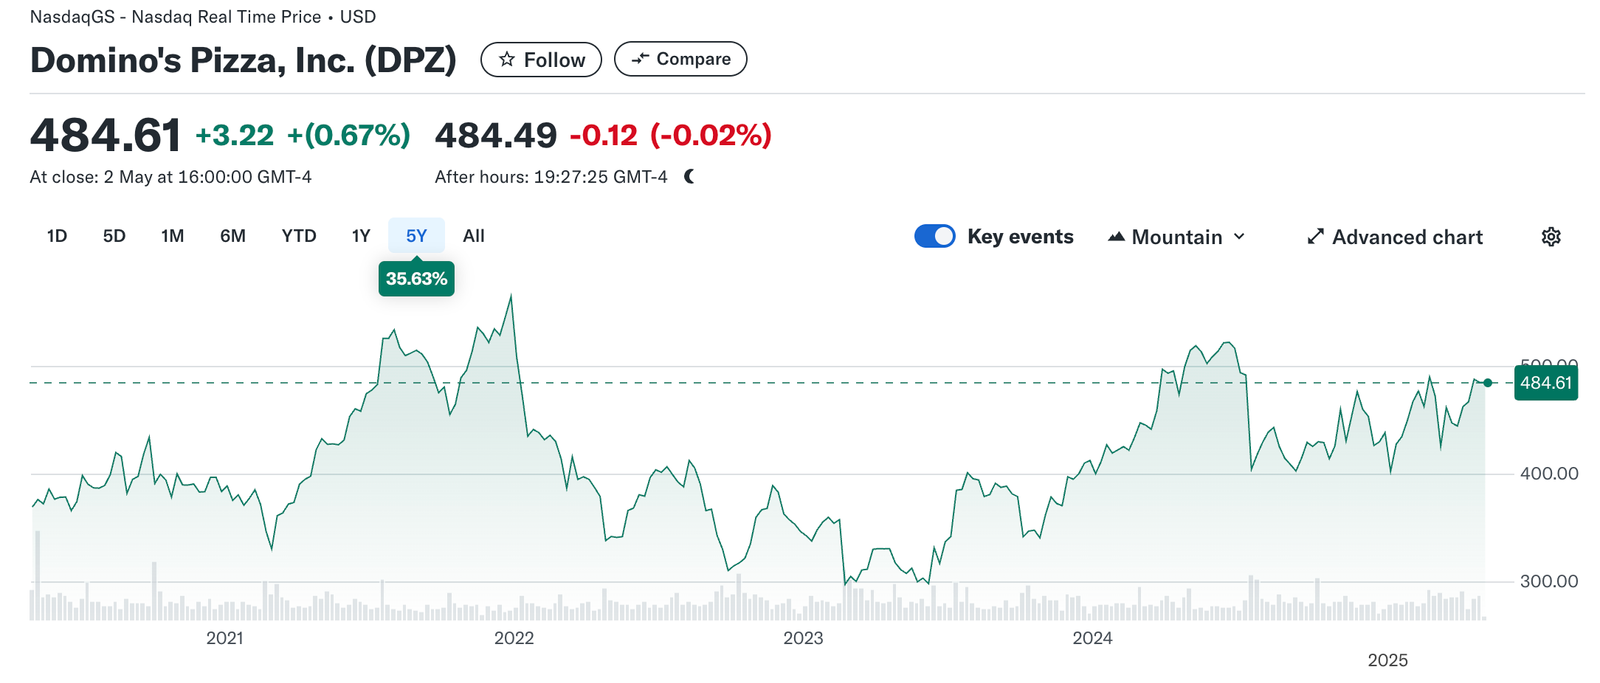The image size is (1600, 683).
Task: Click the moon after-hours icon
Action: coord(689,177)
